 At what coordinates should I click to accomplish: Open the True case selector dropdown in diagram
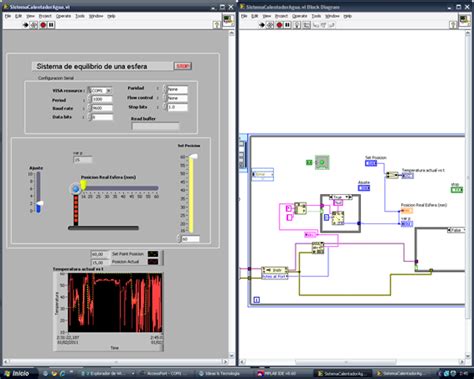point(347,197)
